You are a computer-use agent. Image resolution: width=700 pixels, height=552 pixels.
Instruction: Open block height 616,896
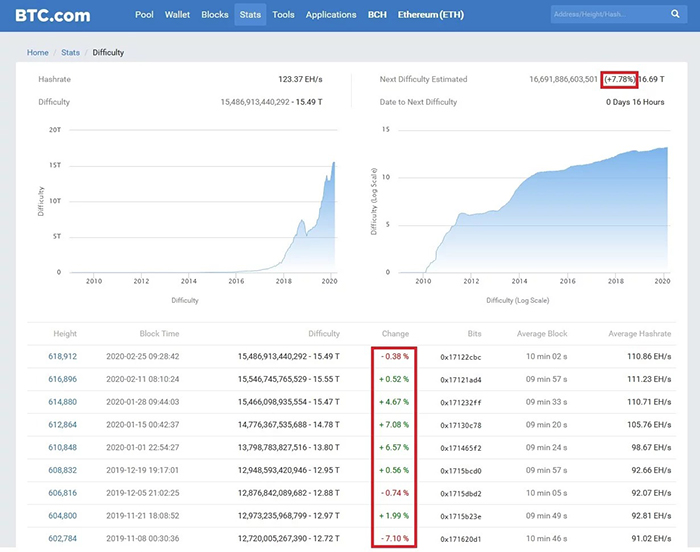tap(62, 379)
